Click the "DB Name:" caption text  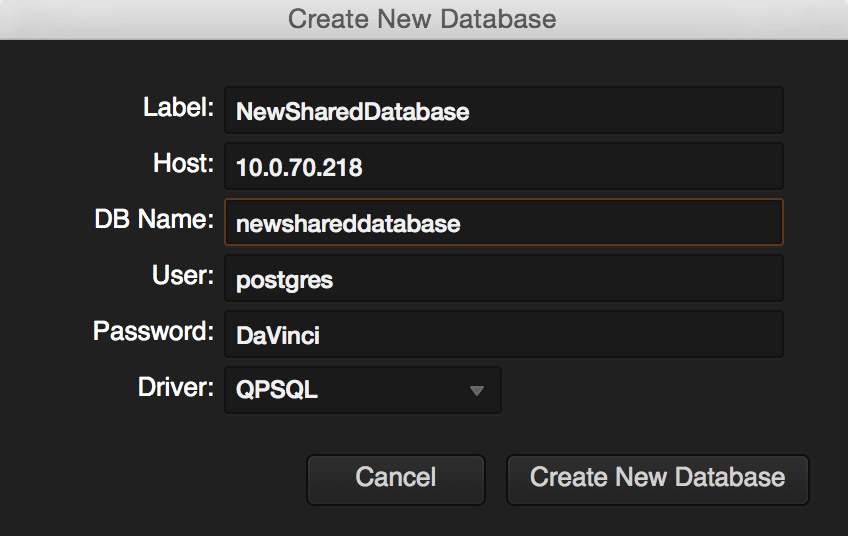tap(154, 219)
